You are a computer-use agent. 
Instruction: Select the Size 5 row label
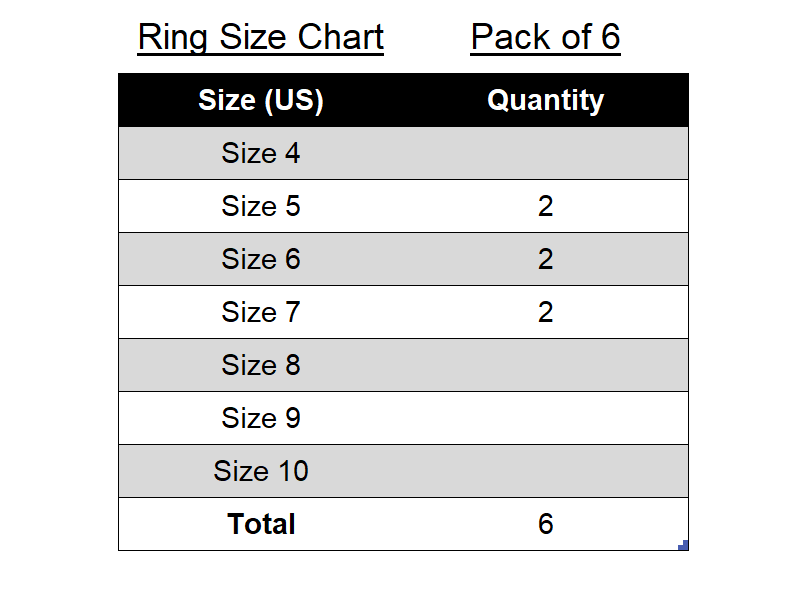pos(261,207)
